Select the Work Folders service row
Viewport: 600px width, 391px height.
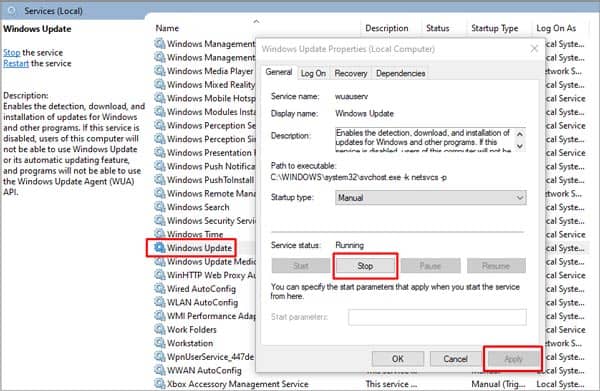coord(186,329)
